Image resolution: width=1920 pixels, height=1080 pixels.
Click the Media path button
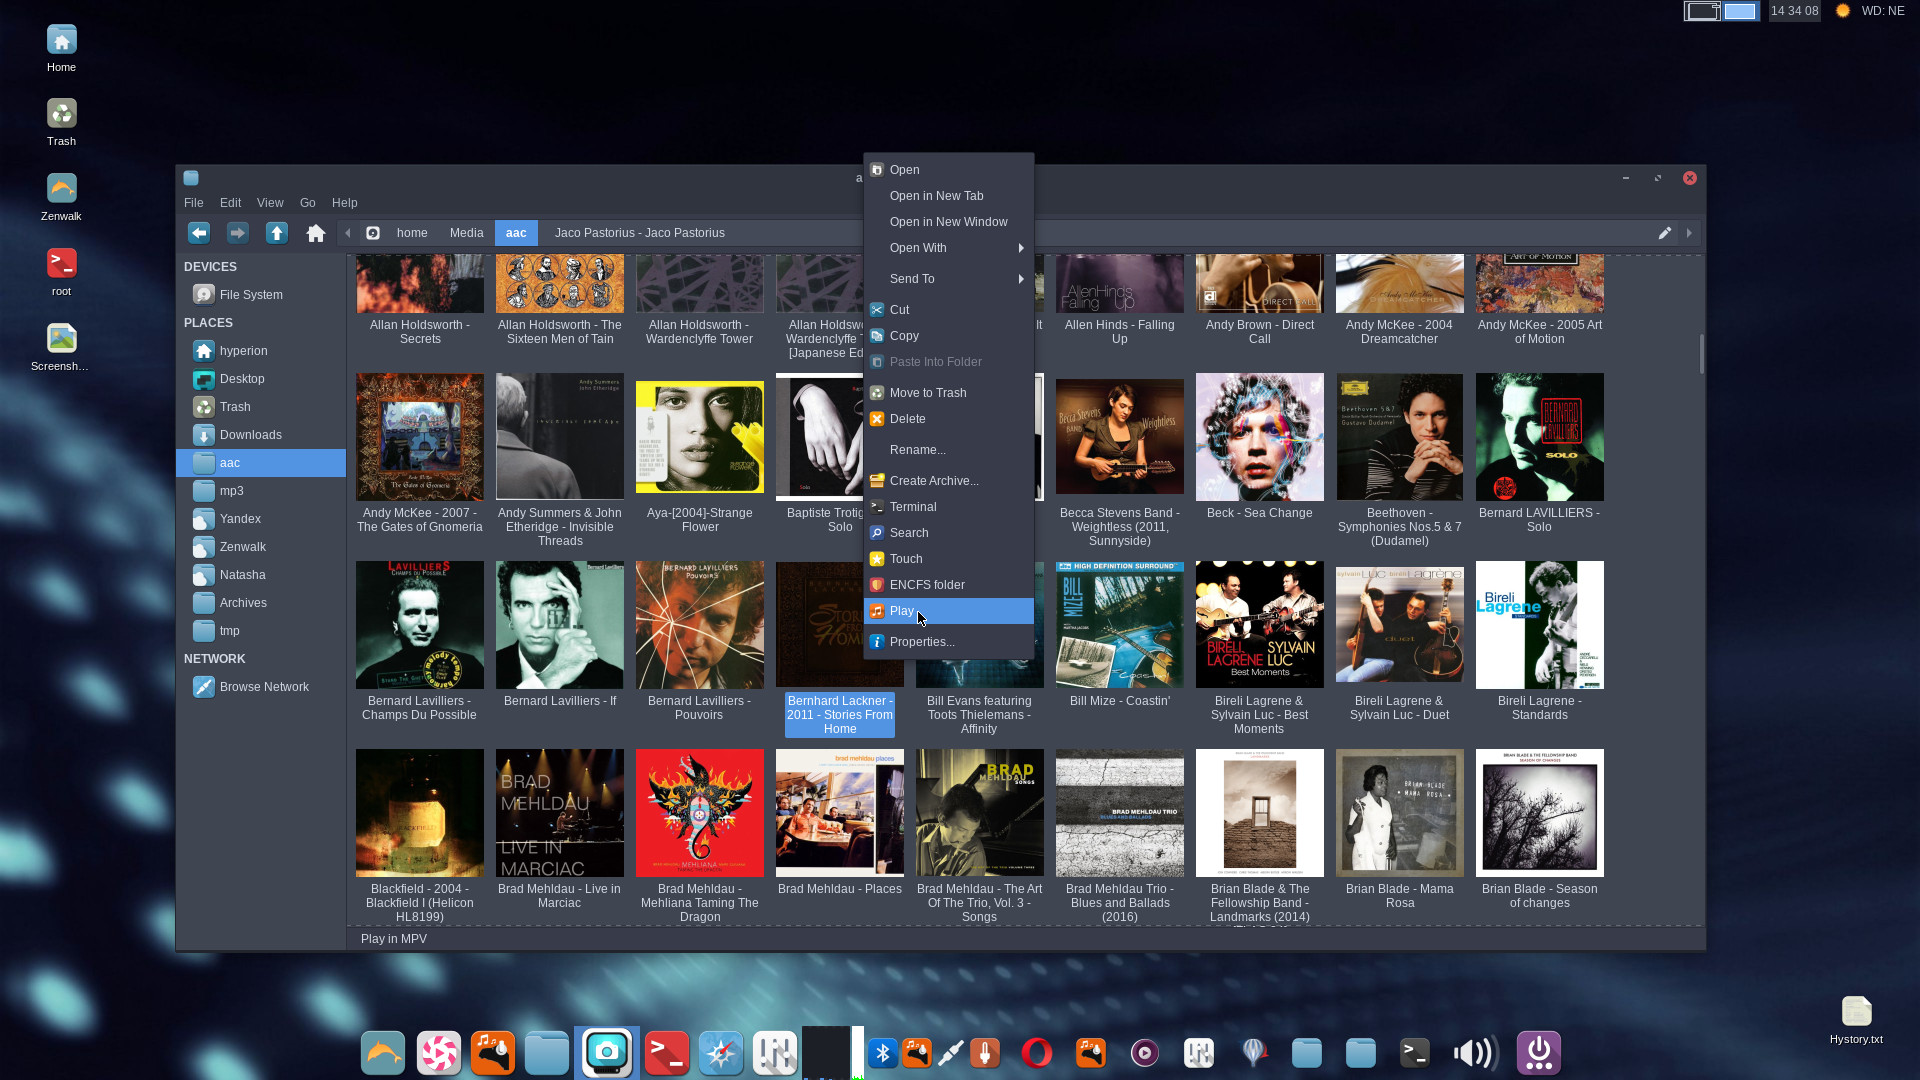click(x=466, y=233)
